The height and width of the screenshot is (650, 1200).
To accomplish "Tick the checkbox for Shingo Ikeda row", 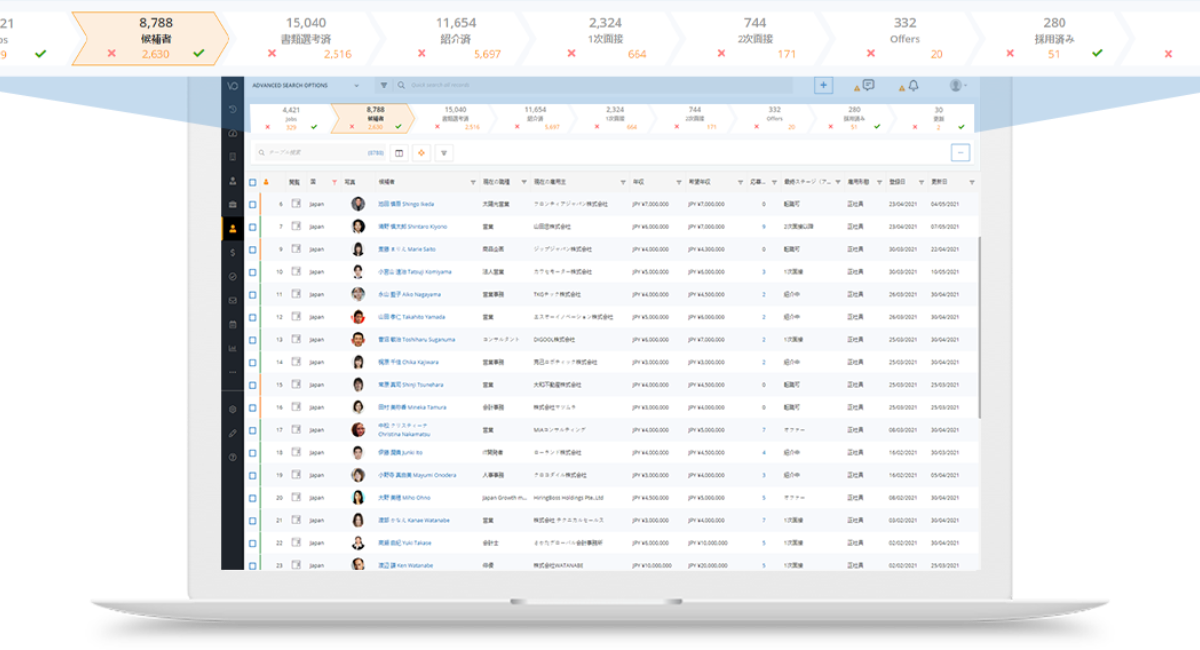I will click(x=253, y=204).
